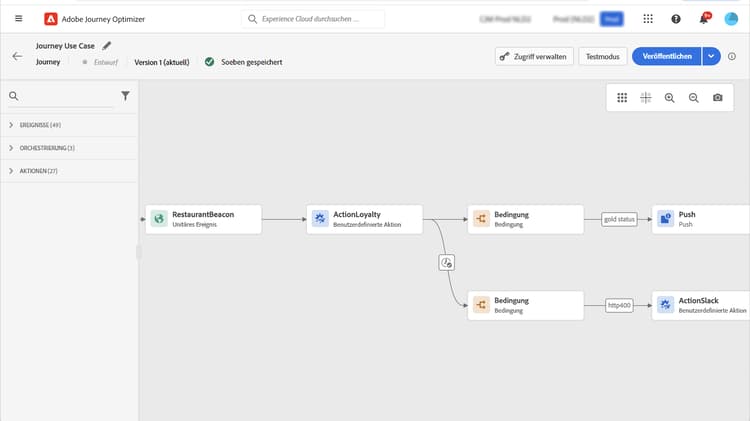Open the apps switcher grid in the header
Screen dimensions: 750x421
point(648,19)
